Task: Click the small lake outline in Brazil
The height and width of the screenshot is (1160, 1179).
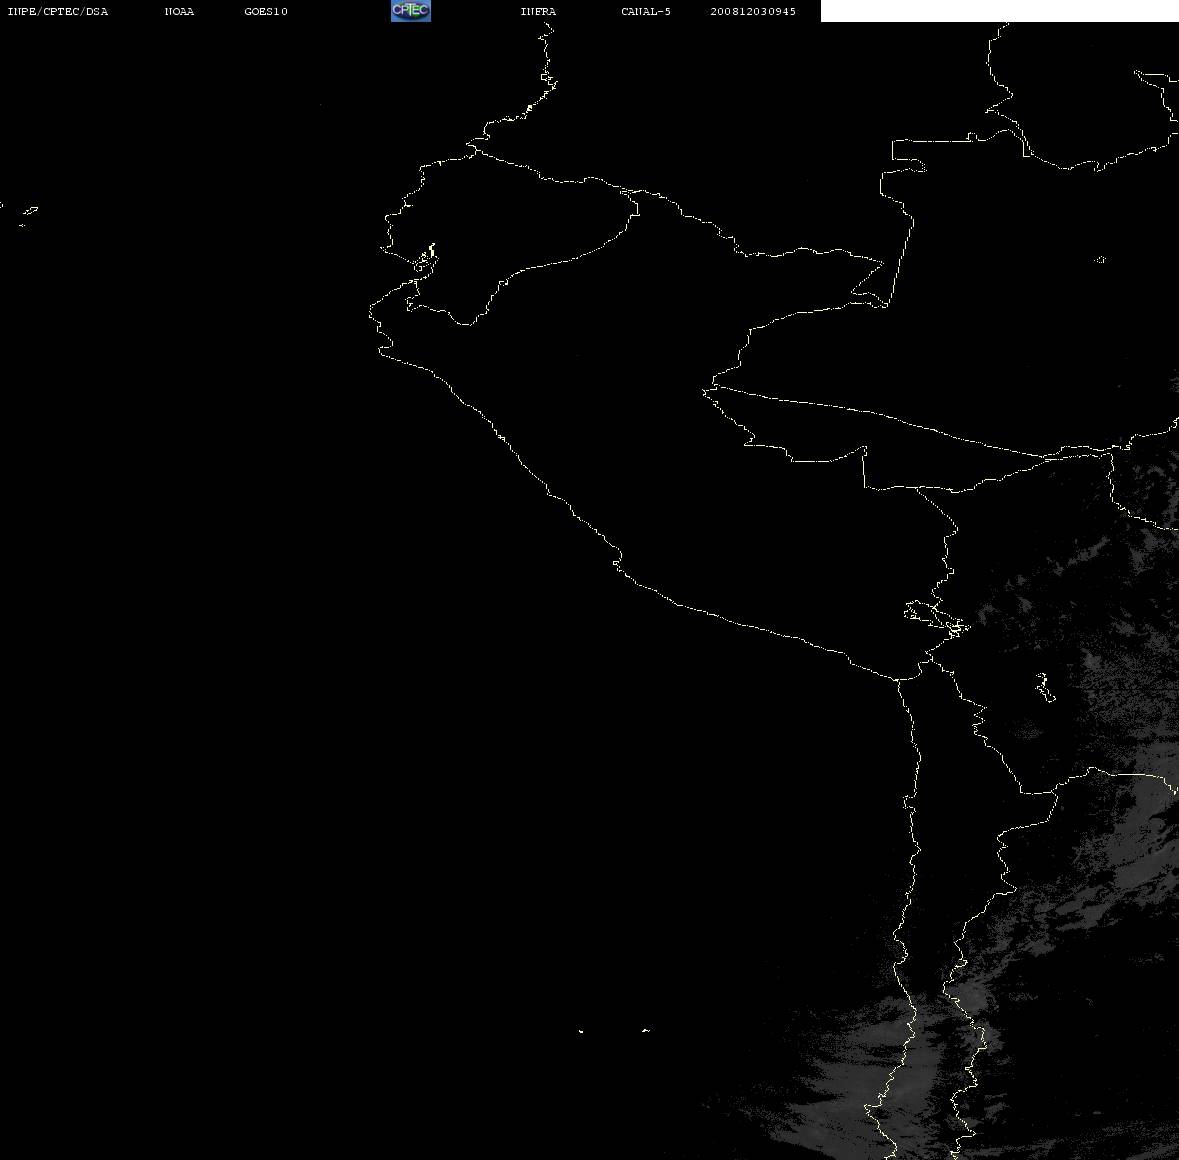Action: tap(1100, 259)
